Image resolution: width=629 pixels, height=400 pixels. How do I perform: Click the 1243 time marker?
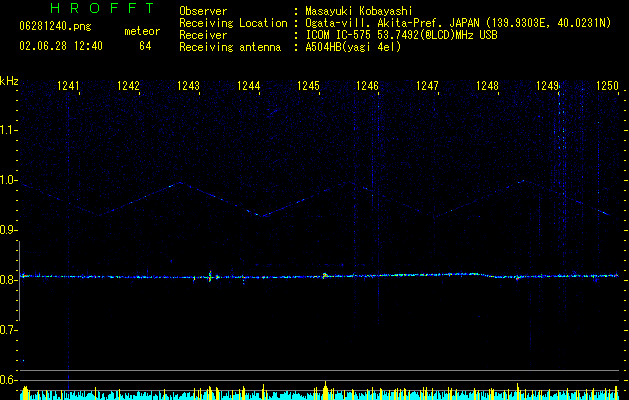[188, 86]
